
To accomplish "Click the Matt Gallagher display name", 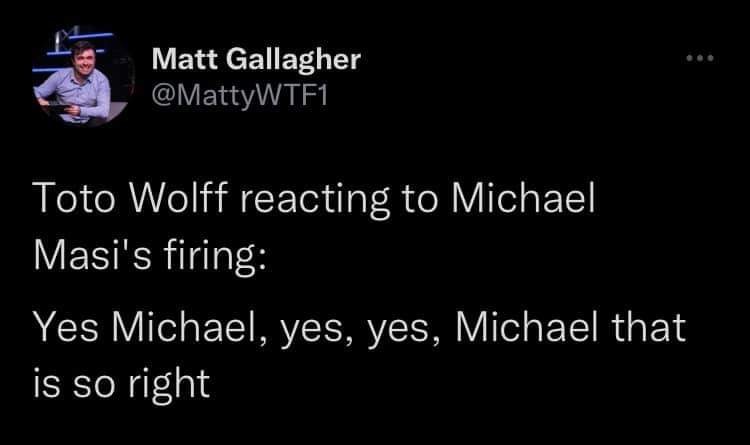I will click(x=256, y=60).
